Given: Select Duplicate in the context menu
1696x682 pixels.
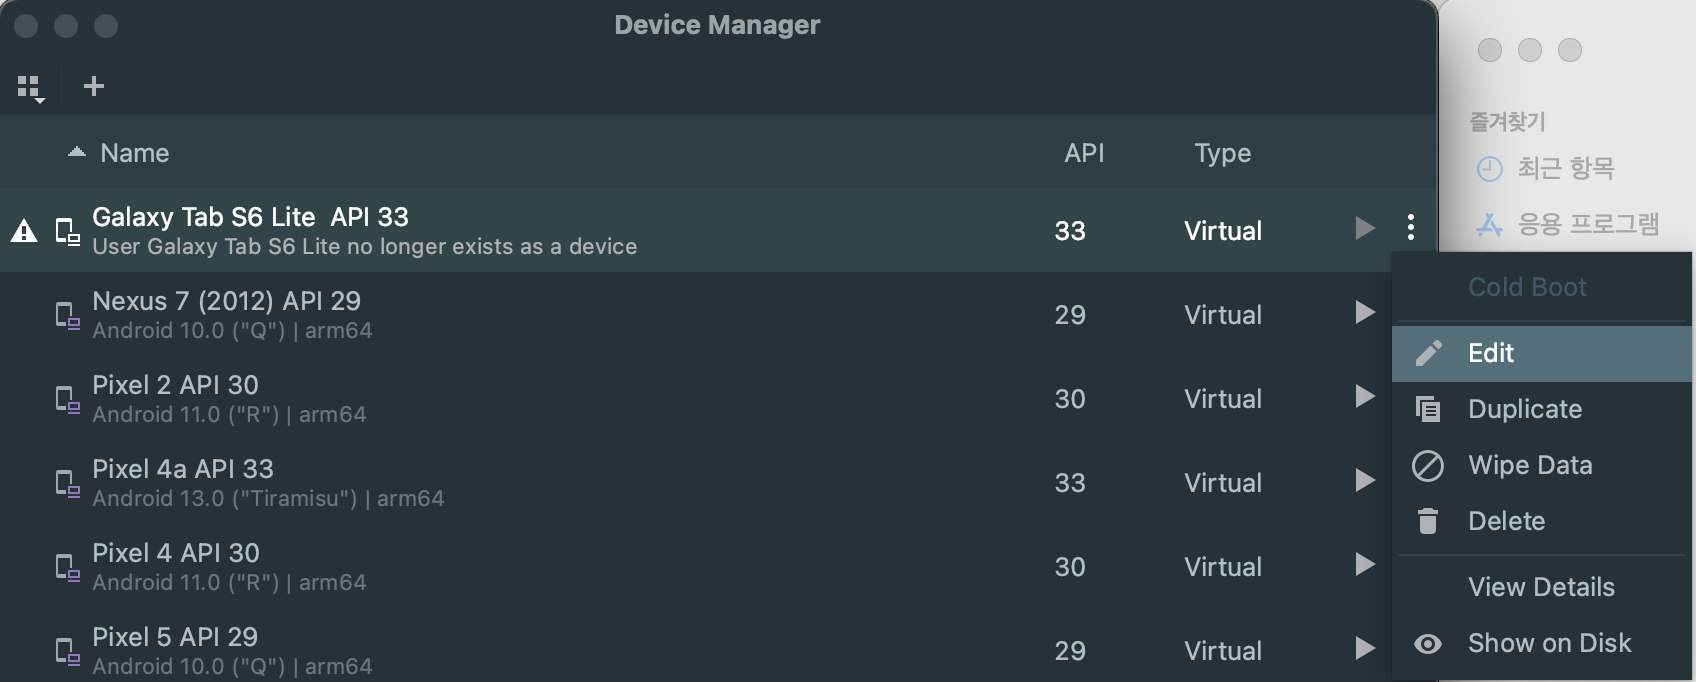Looking at the screenshot, I should pyautogui.click(x=1524, y=409).
